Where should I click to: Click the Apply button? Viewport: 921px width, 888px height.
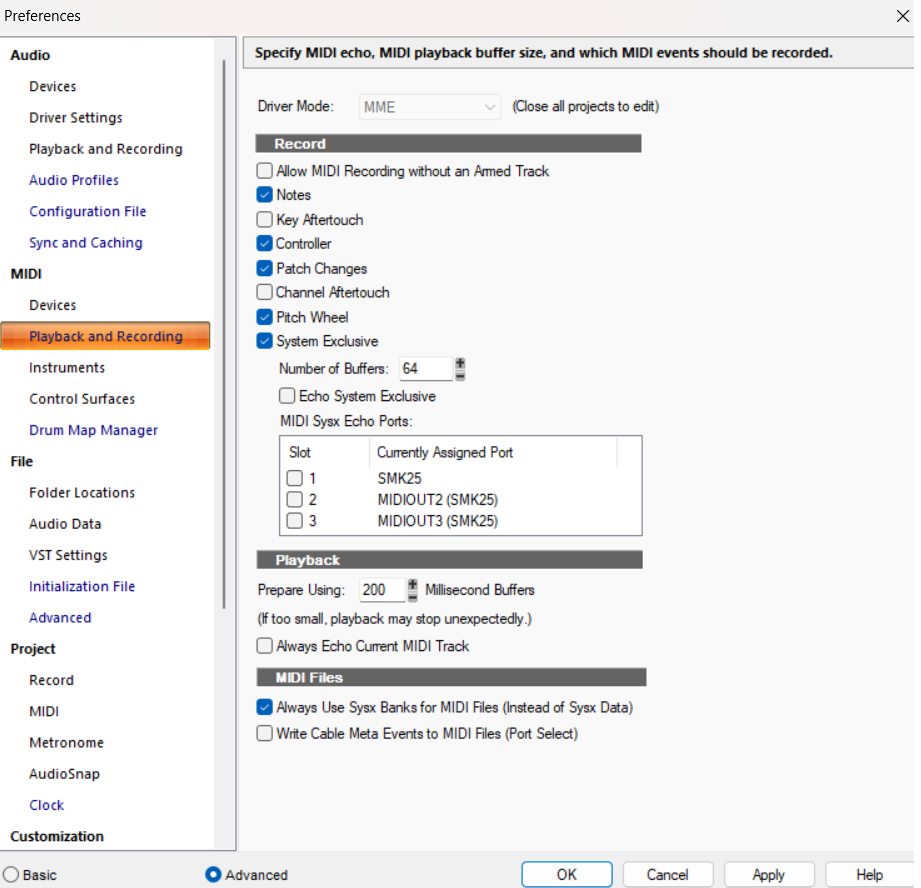768,875
